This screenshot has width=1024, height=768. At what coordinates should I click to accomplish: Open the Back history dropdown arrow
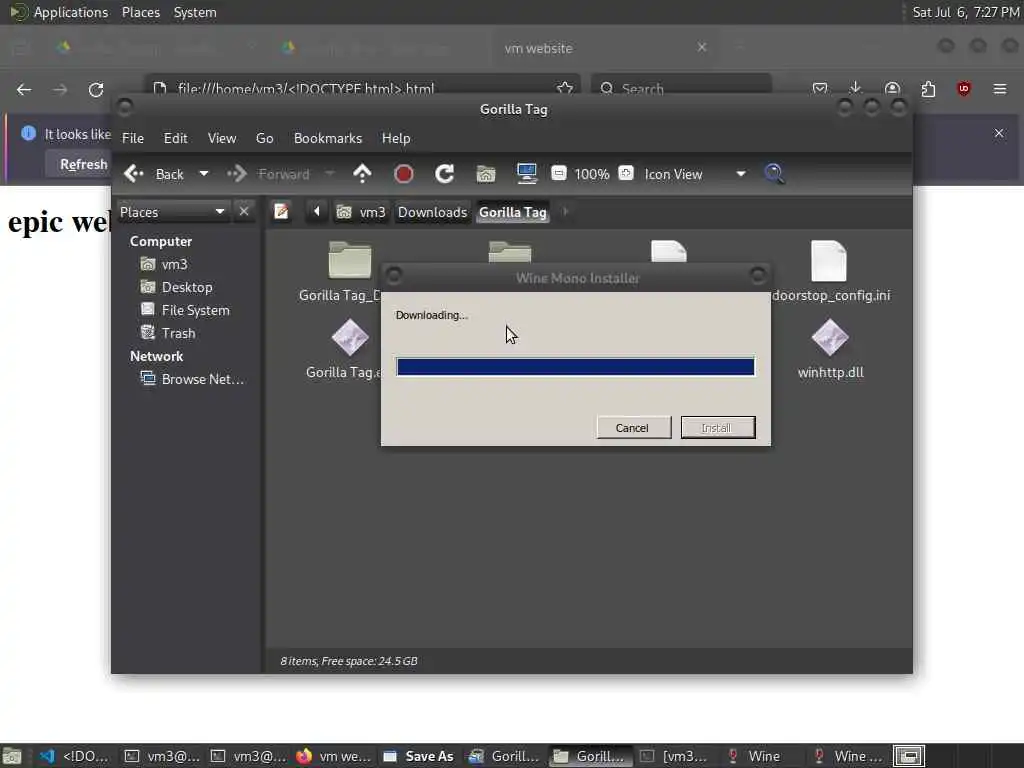204,174
